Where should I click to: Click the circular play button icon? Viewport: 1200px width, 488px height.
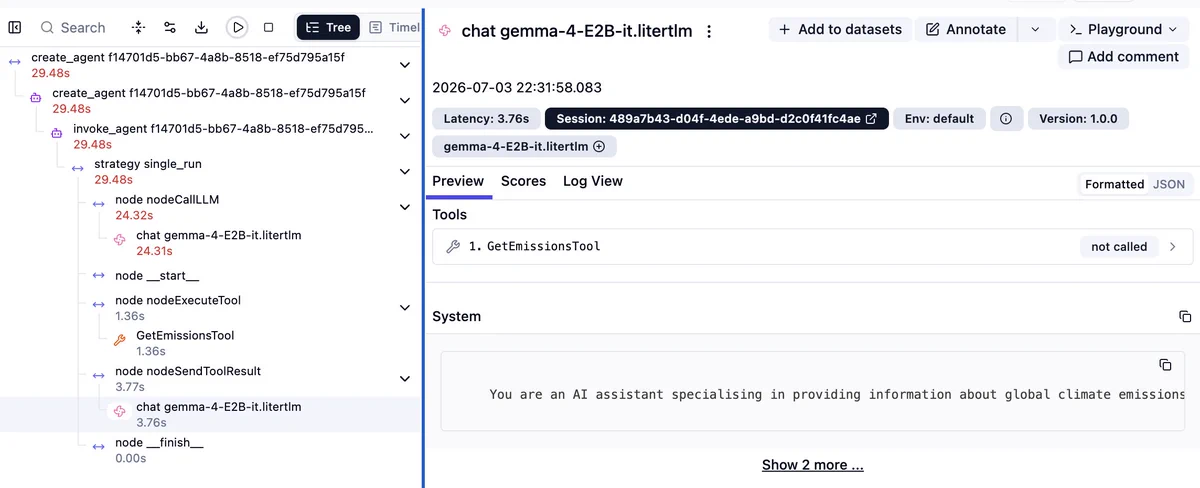coord(236,27)
